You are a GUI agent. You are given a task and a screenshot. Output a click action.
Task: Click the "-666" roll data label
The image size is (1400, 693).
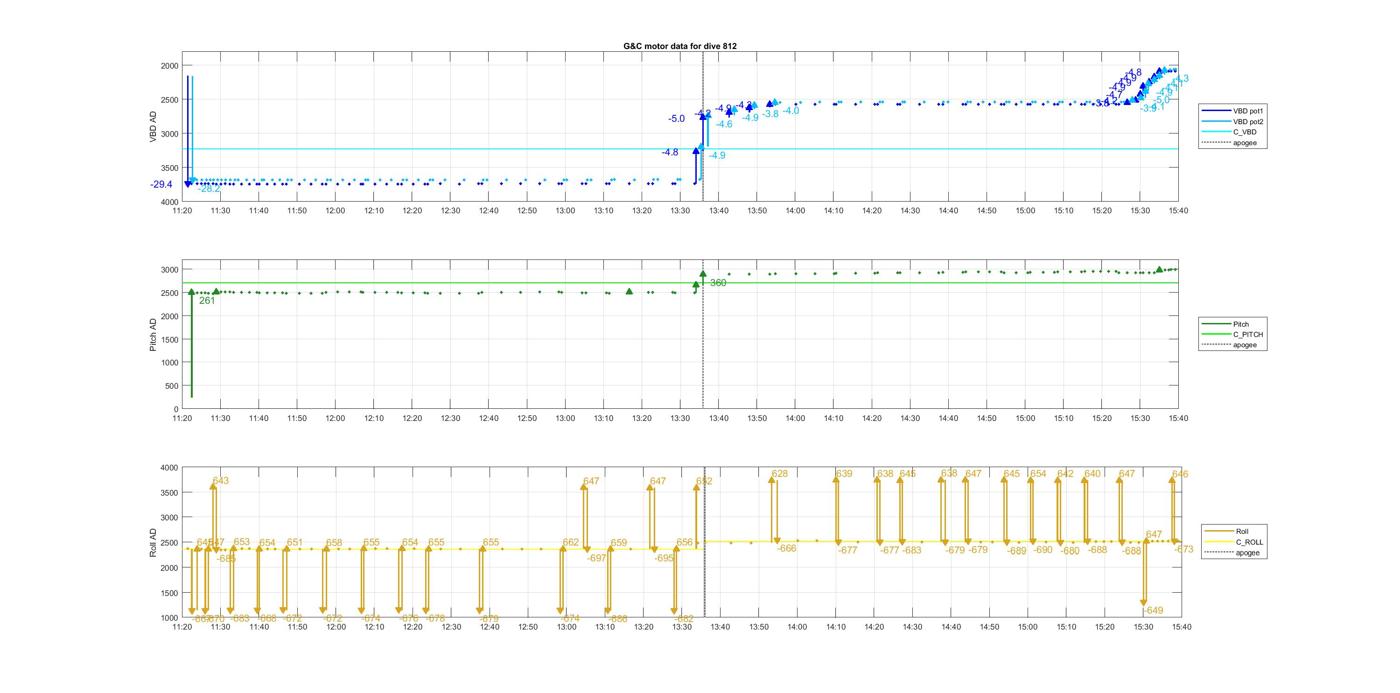coord(787,548)
